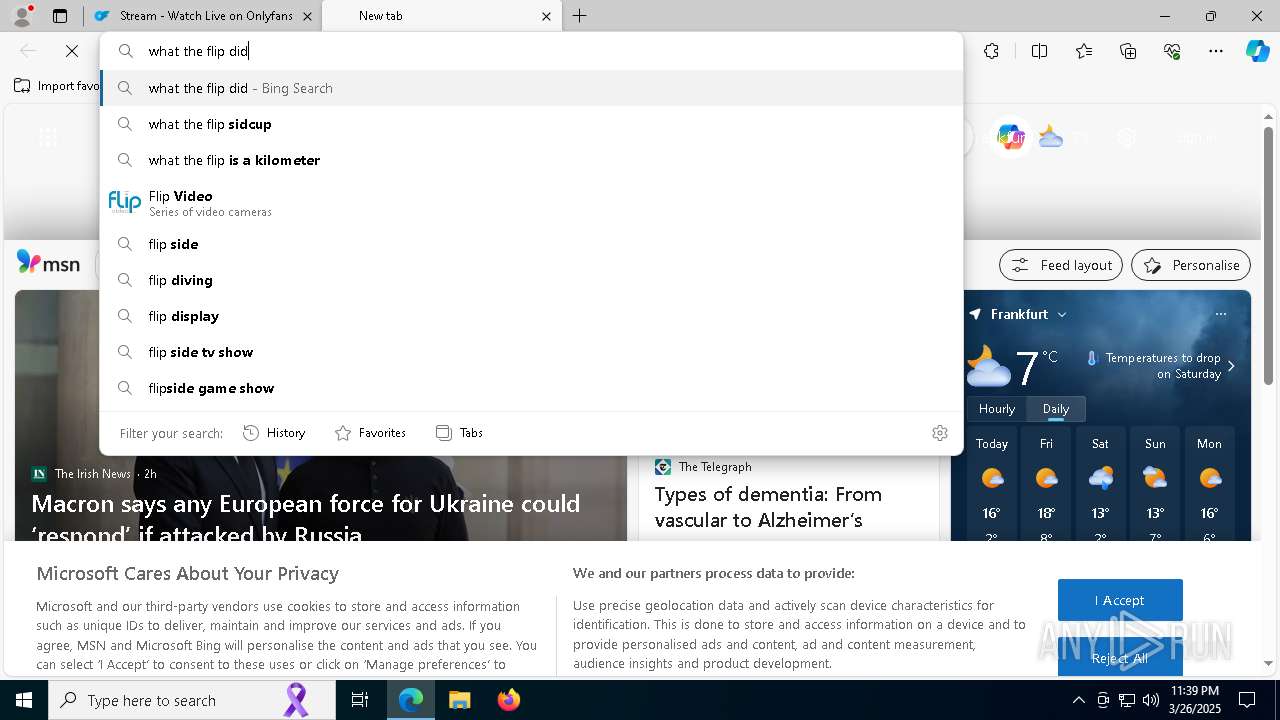Close the New tab tab

(546, 16)
